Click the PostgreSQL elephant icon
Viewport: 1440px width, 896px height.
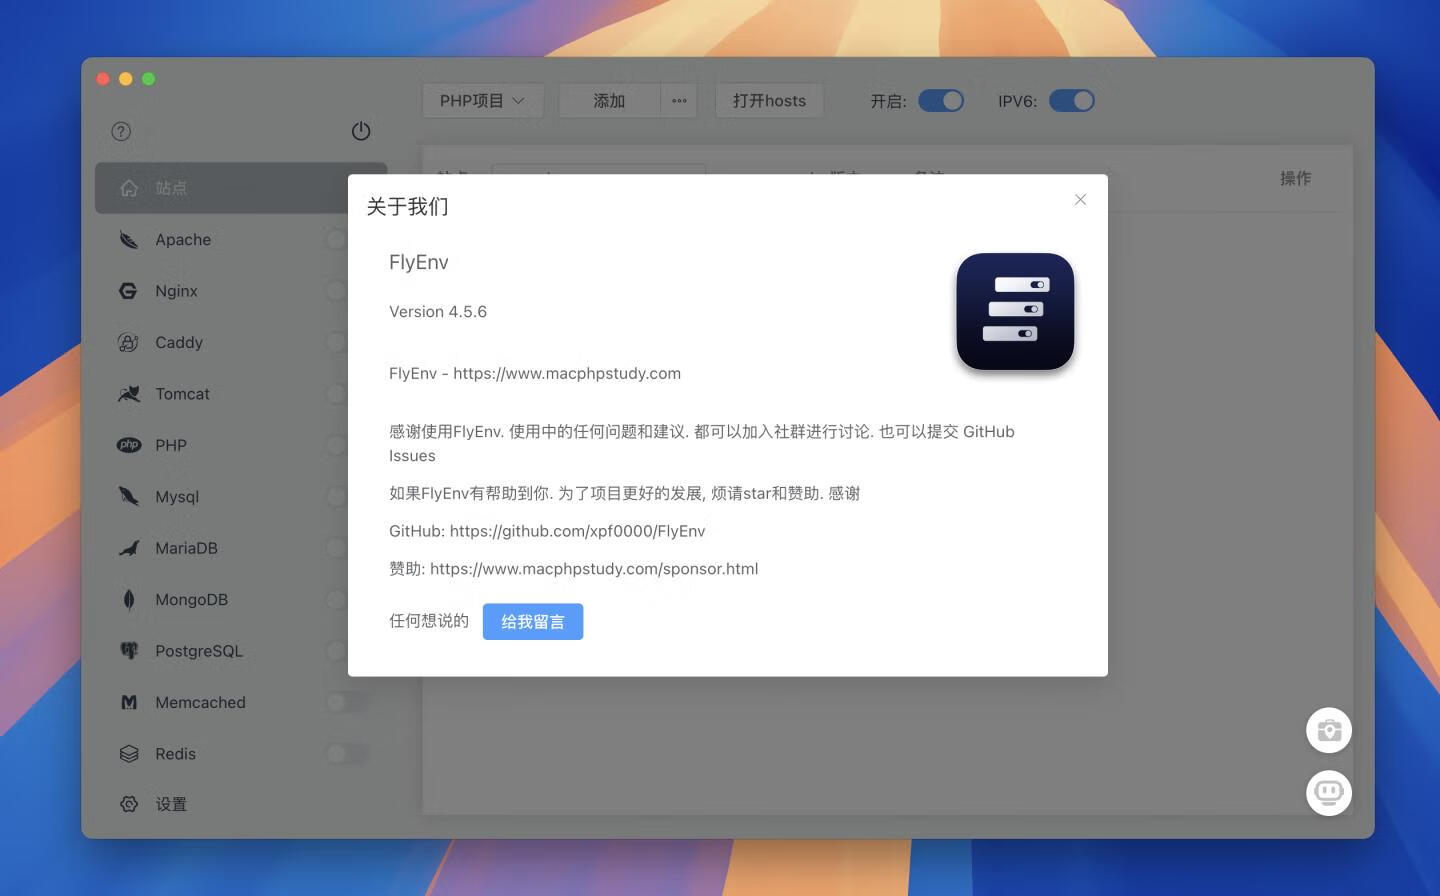click(129, 651)
